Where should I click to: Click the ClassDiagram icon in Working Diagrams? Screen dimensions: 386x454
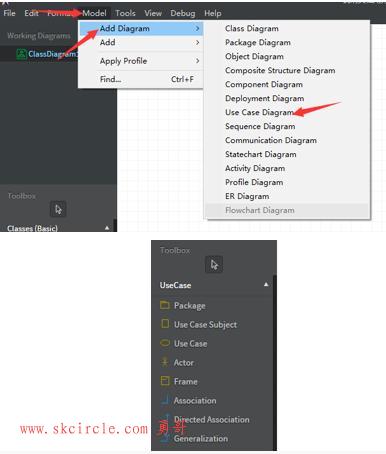[x=21, y=54]
